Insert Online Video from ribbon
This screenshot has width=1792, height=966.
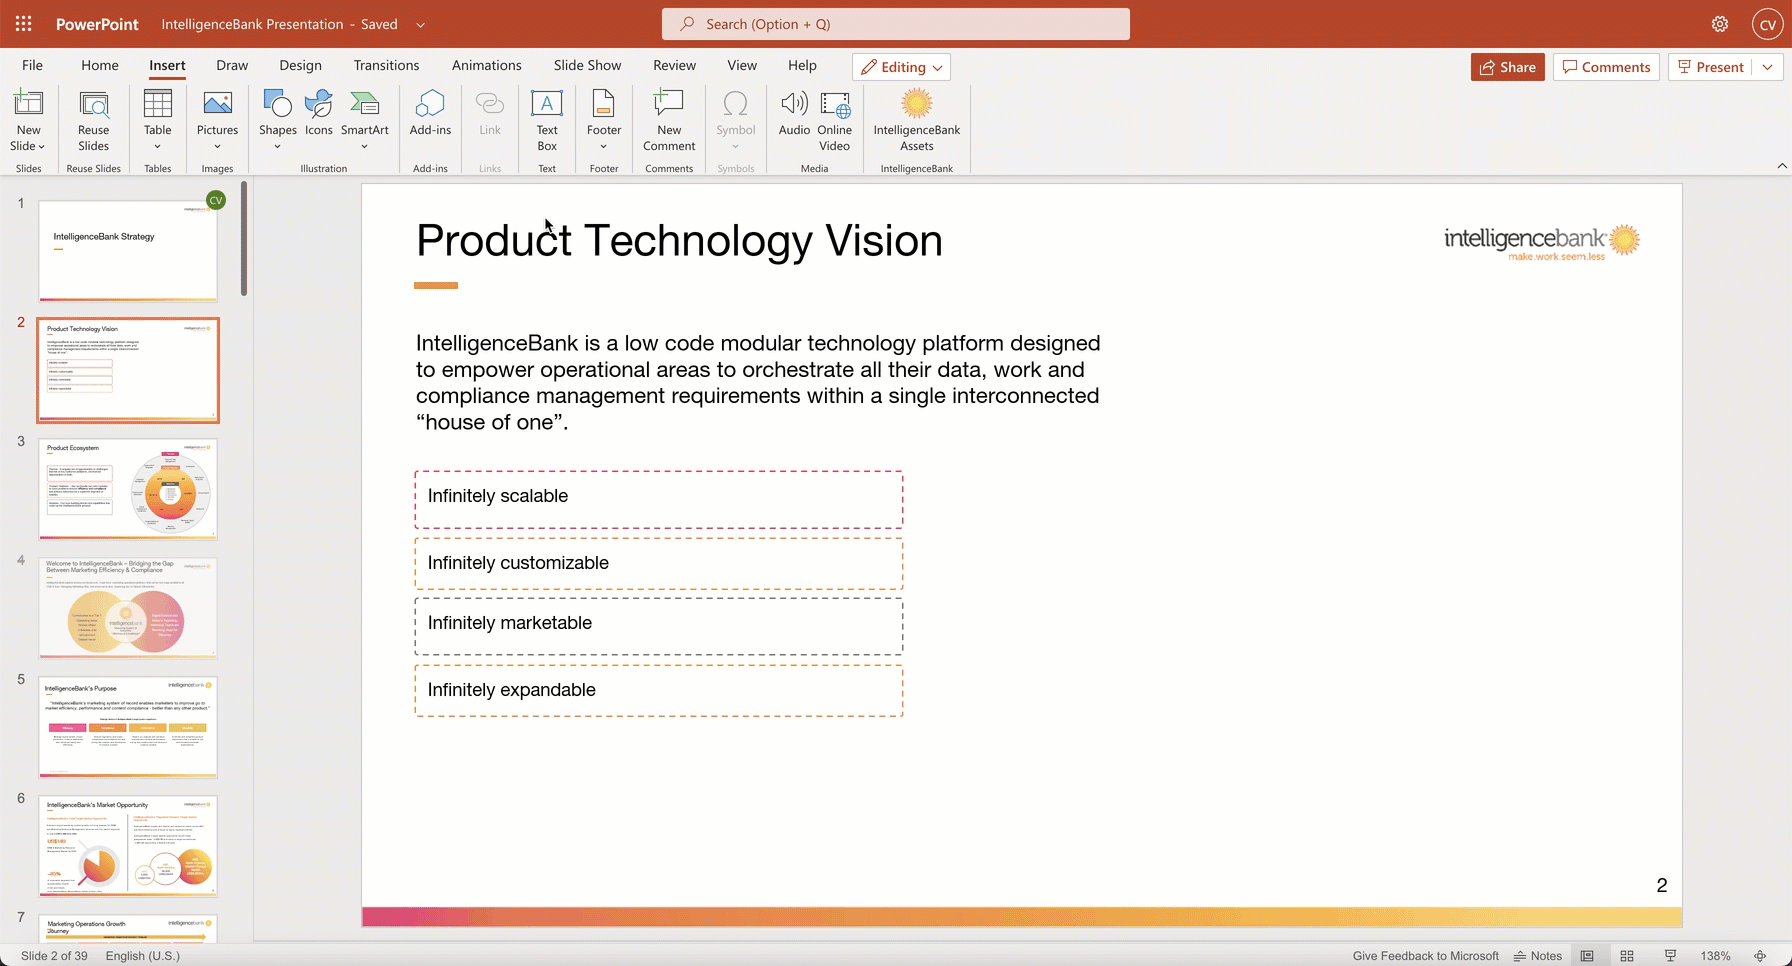834,120
